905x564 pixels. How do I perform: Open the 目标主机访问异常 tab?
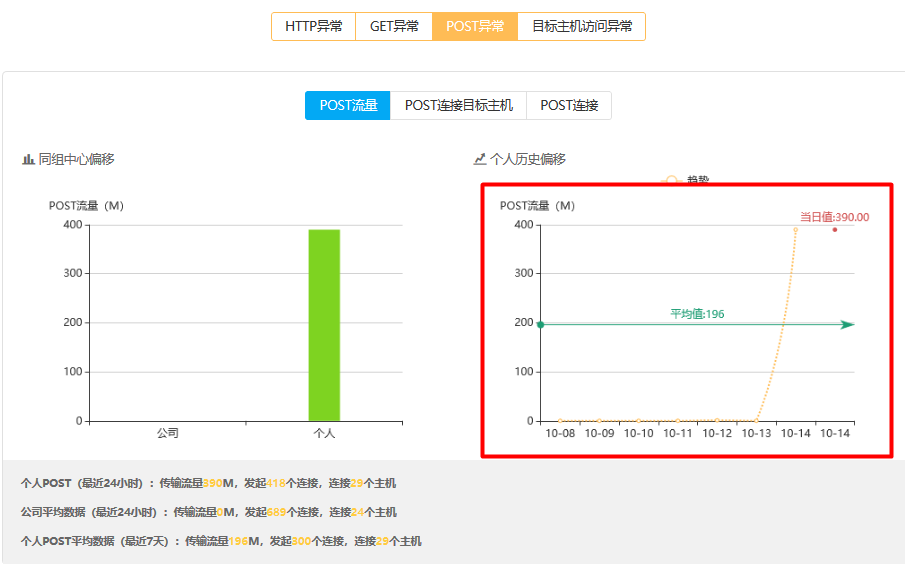click(582, 27)
